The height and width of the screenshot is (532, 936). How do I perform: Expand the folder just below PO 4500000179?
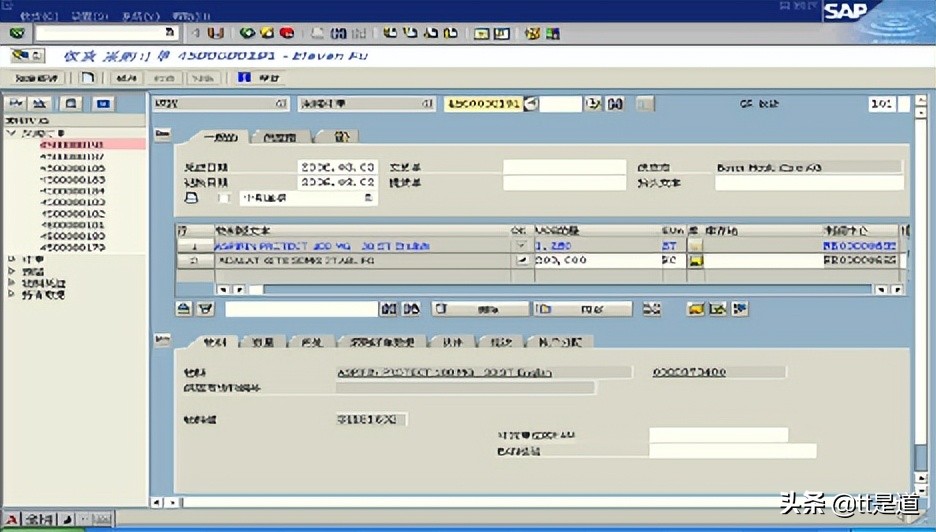pos(11,260)
